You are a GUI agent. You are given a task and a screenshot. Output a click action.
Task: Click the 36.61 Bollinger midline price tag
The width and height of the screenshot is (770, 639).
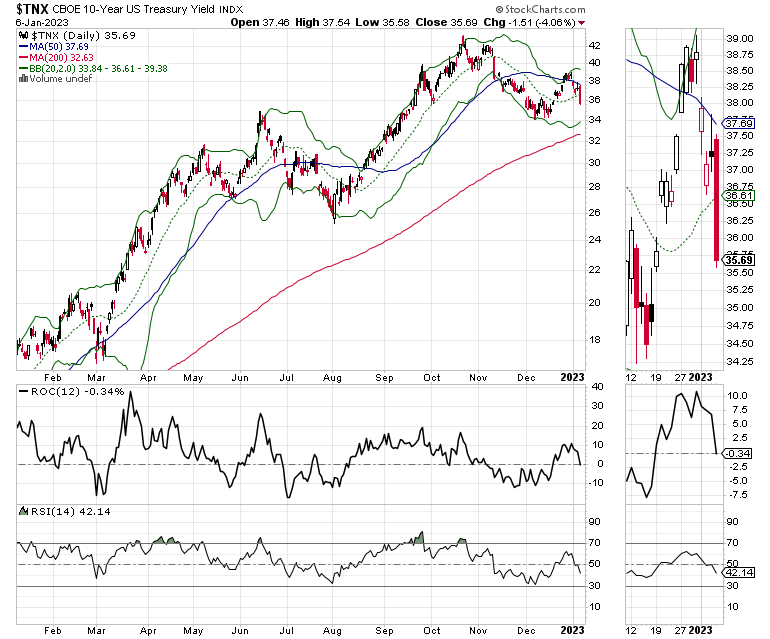(739, 195)
